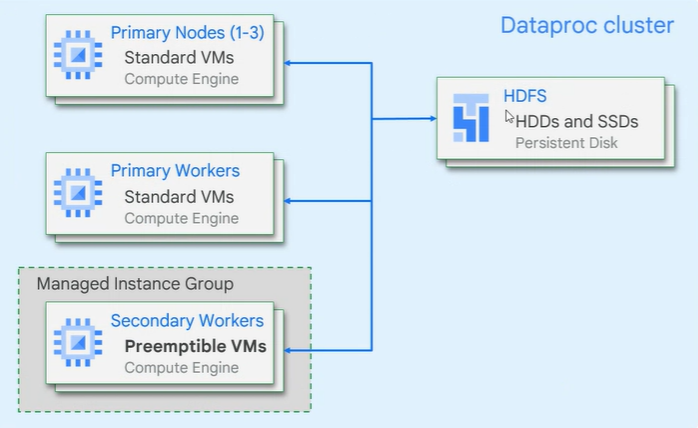
Task: Click 'HDDs and SSDs' text
Action: pos(577,121)
